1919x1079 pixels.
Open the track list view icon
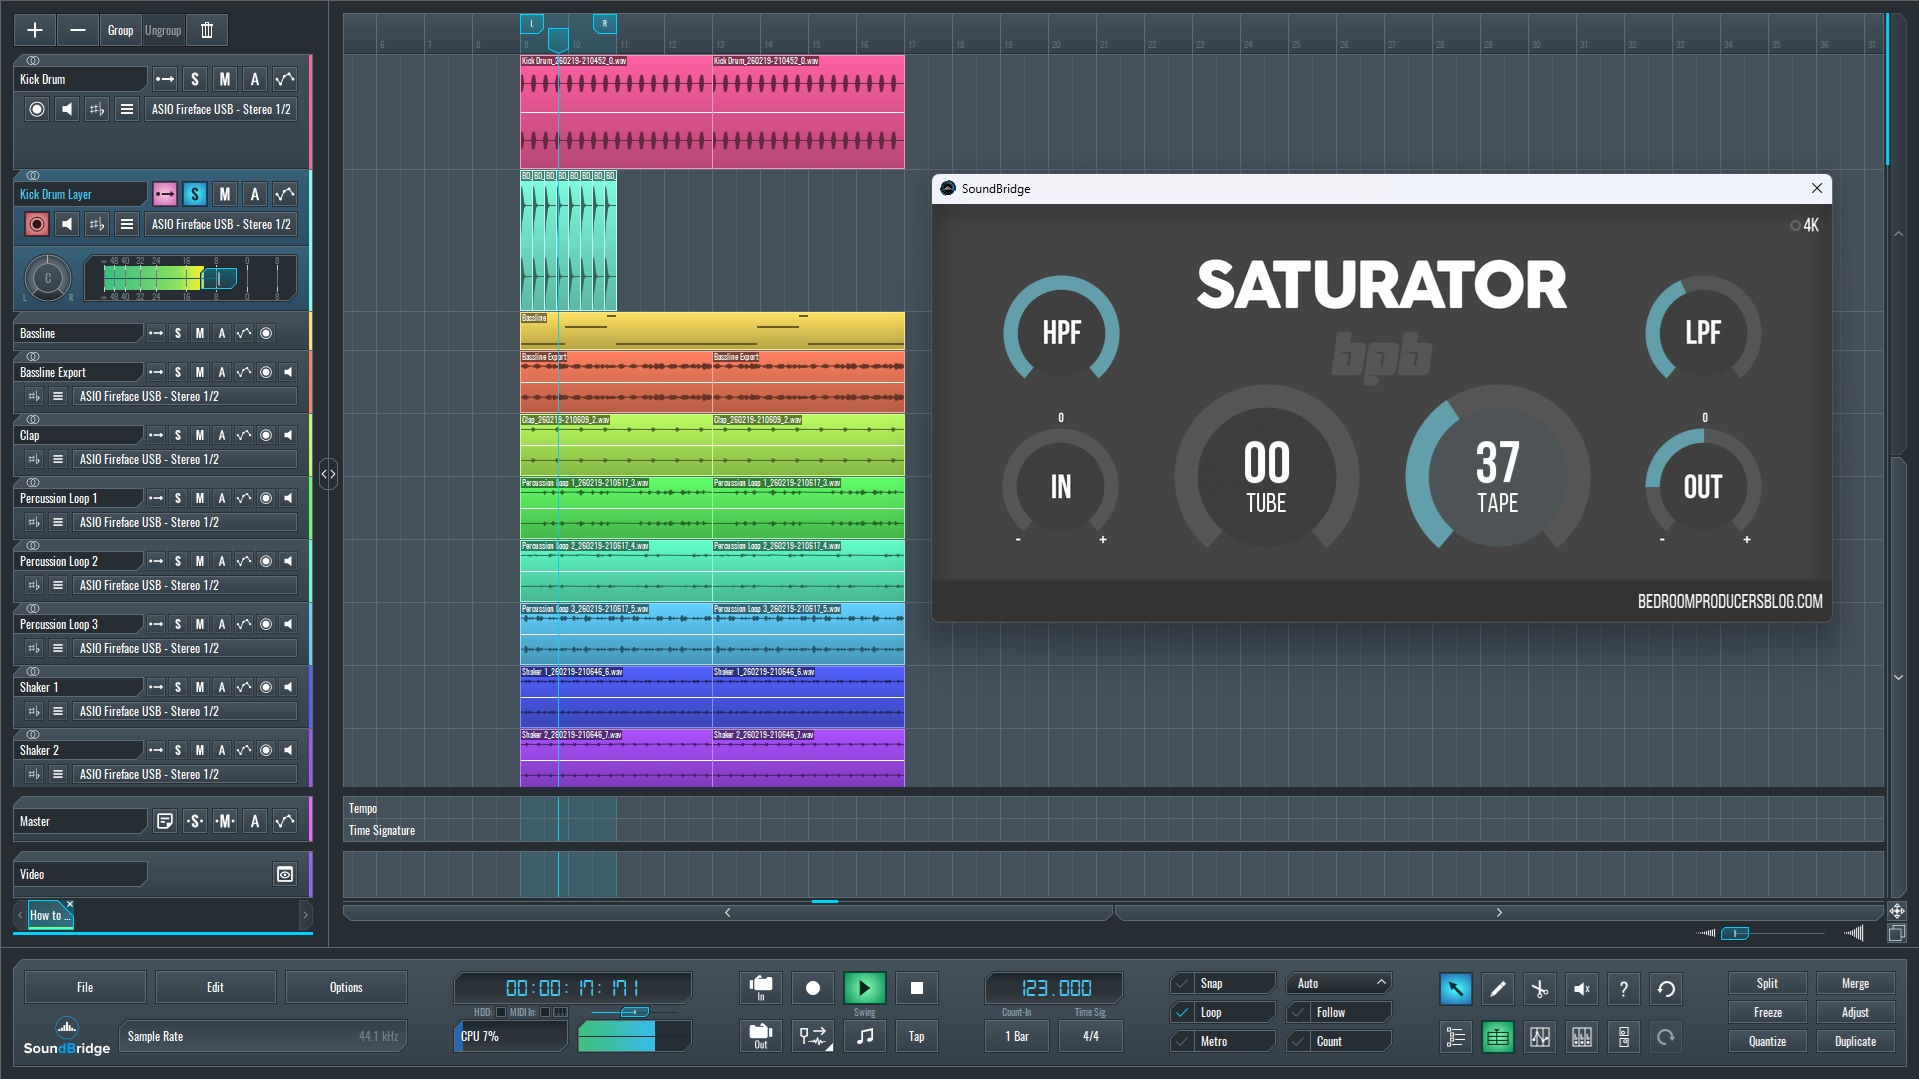1456,1037
